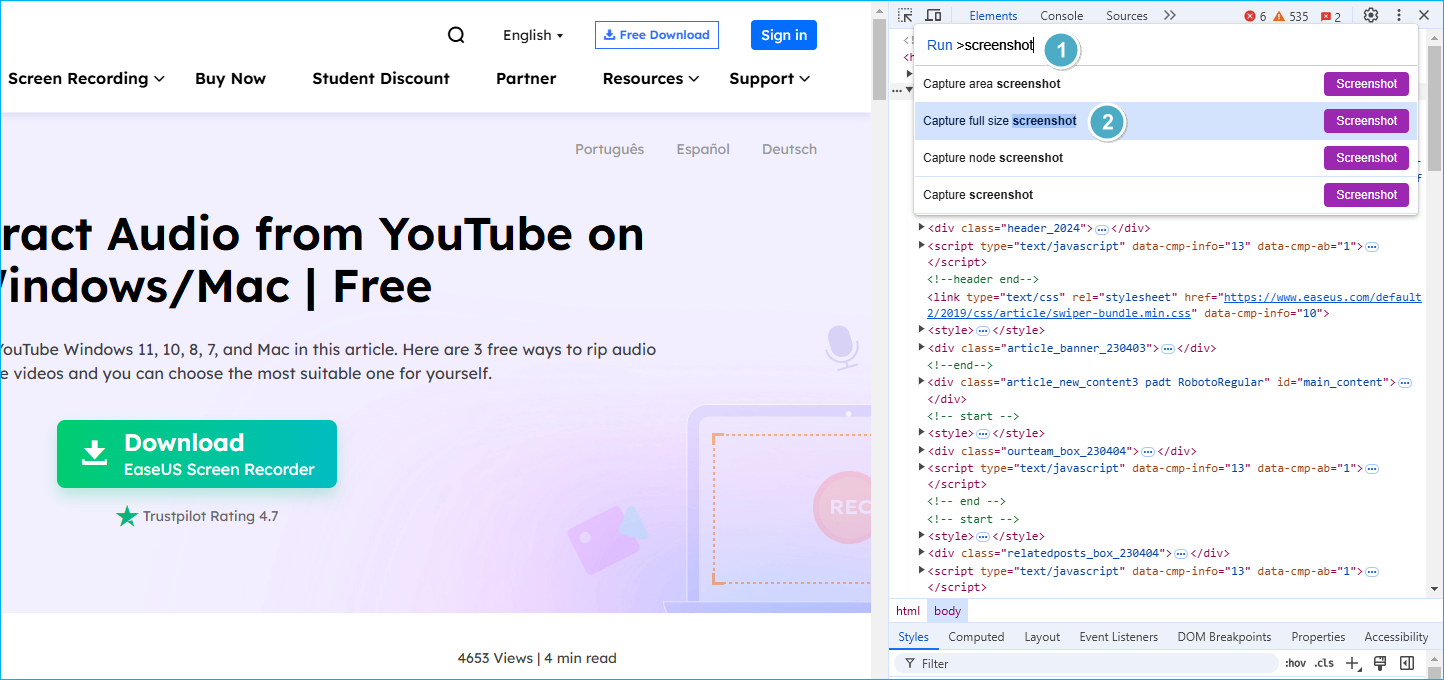Reveal collapsed content of relatedposts_box_230404 div
1444x680 pixels.
click(x=1180, y=554)
